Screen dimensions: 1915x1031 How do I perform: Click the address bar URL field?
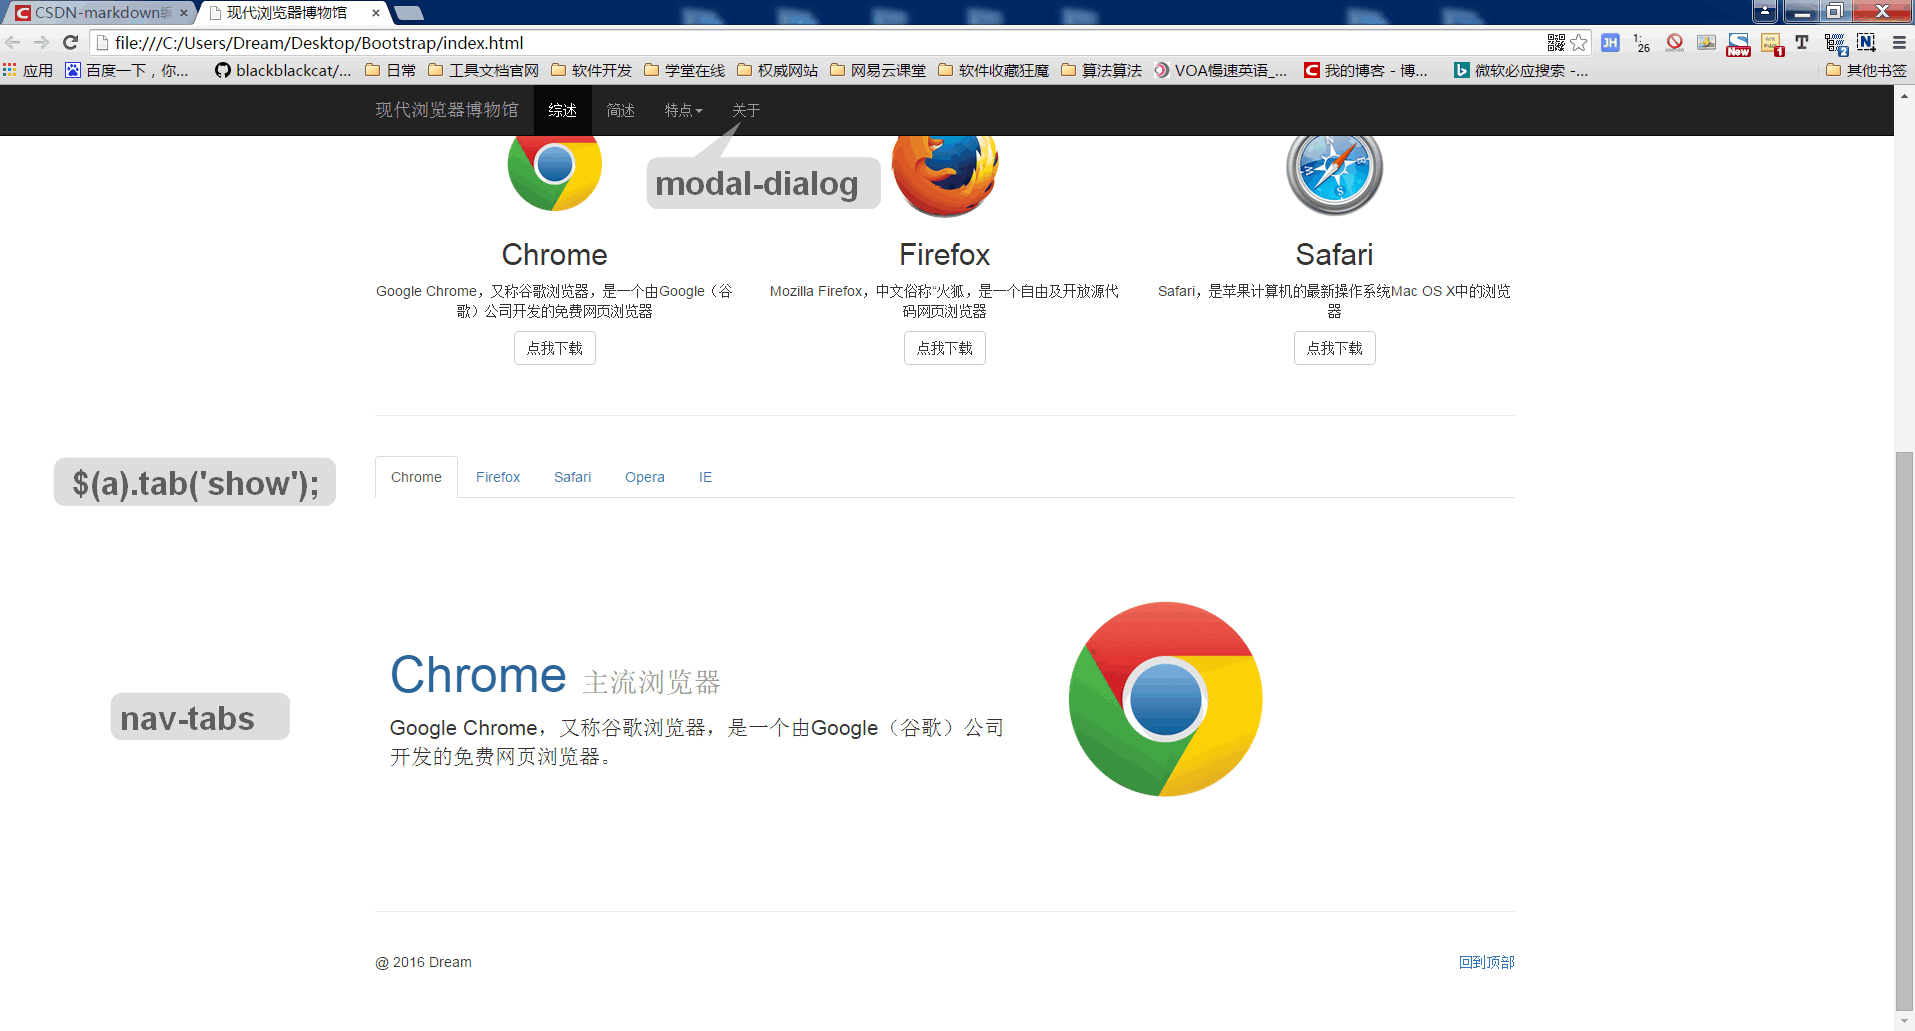800,43
